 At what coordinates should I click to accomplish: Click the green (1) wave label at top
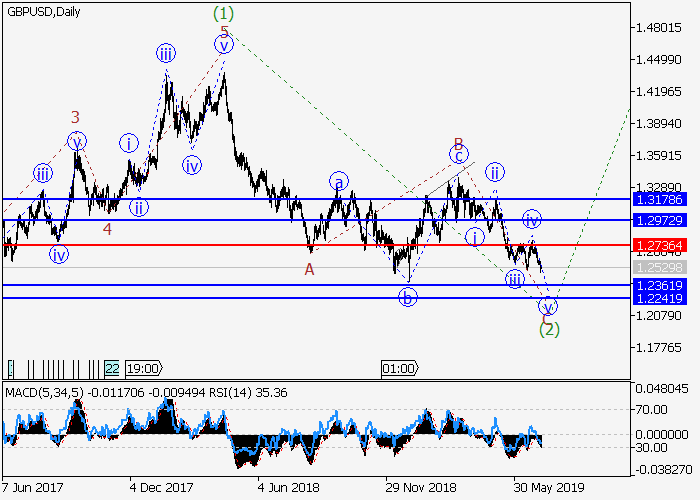(x=223, y=13)
